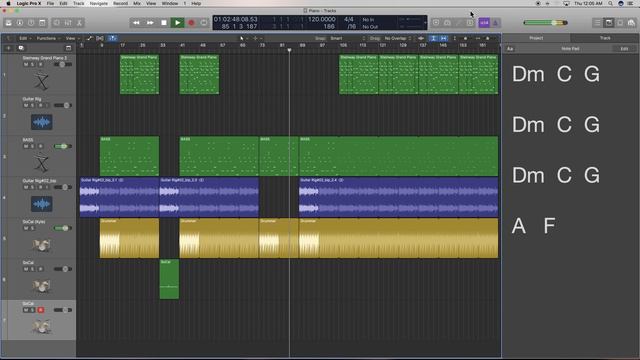Viewport: 640px width, 360px height.
Task: Select the short green SoCal region on track 6
Action: (169, 279)
